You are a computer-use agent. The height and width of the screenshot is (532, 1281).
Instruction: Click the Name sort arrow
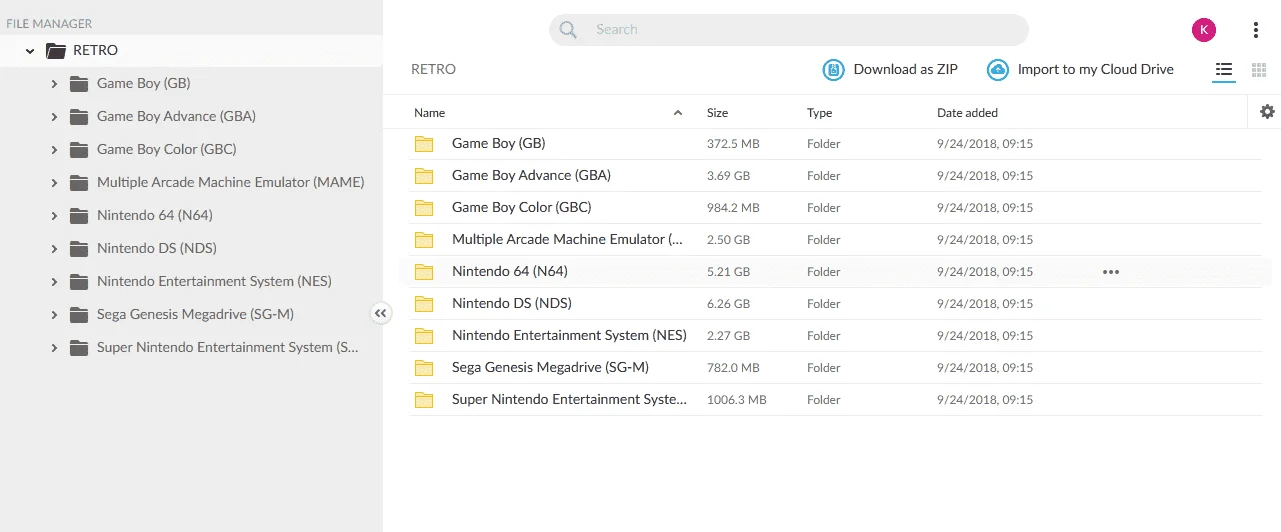click(678, 113)
